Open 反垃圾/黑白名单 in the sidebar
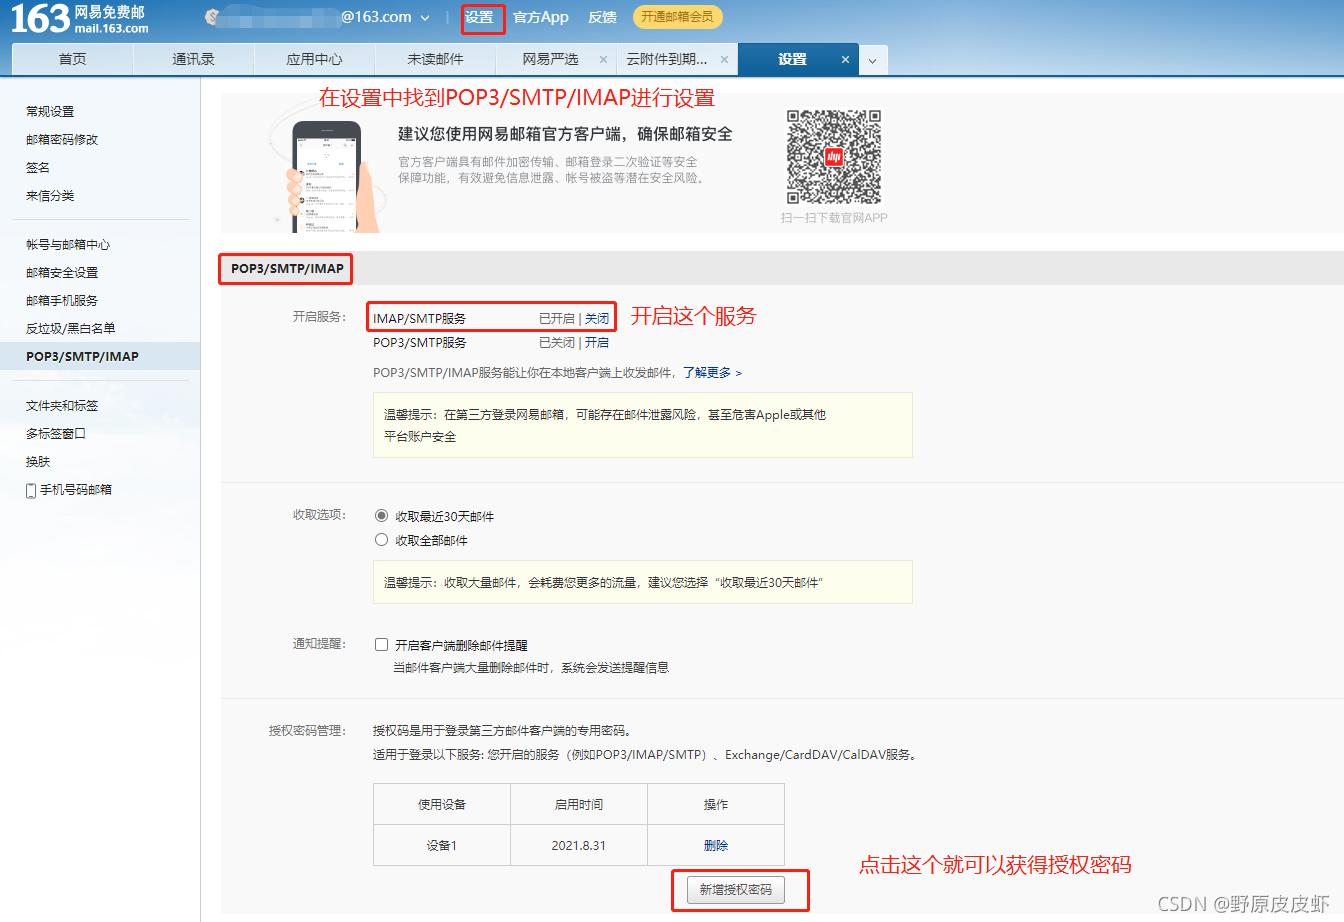The height and width of the screenshot is (922, 1344). coord(71,329)
